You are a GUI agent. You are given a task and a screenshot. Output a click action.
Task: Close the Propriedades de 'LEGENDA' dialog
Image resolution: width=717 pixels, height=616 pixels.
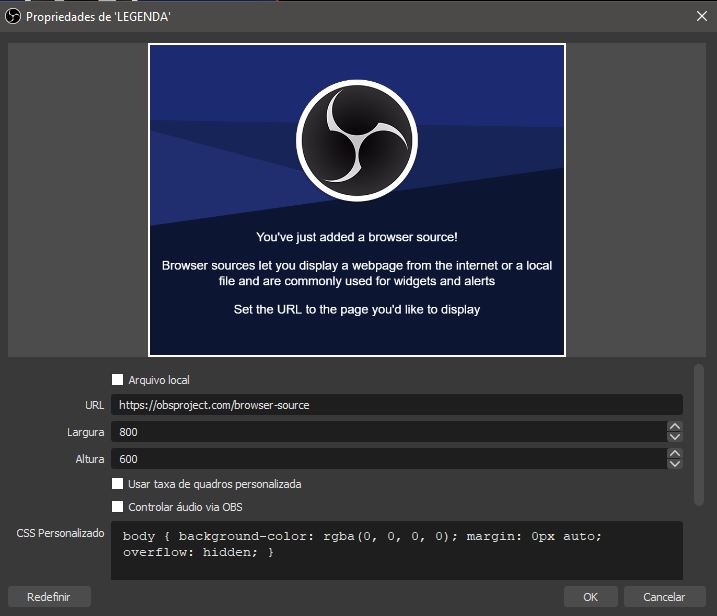(x=700, y=15)
